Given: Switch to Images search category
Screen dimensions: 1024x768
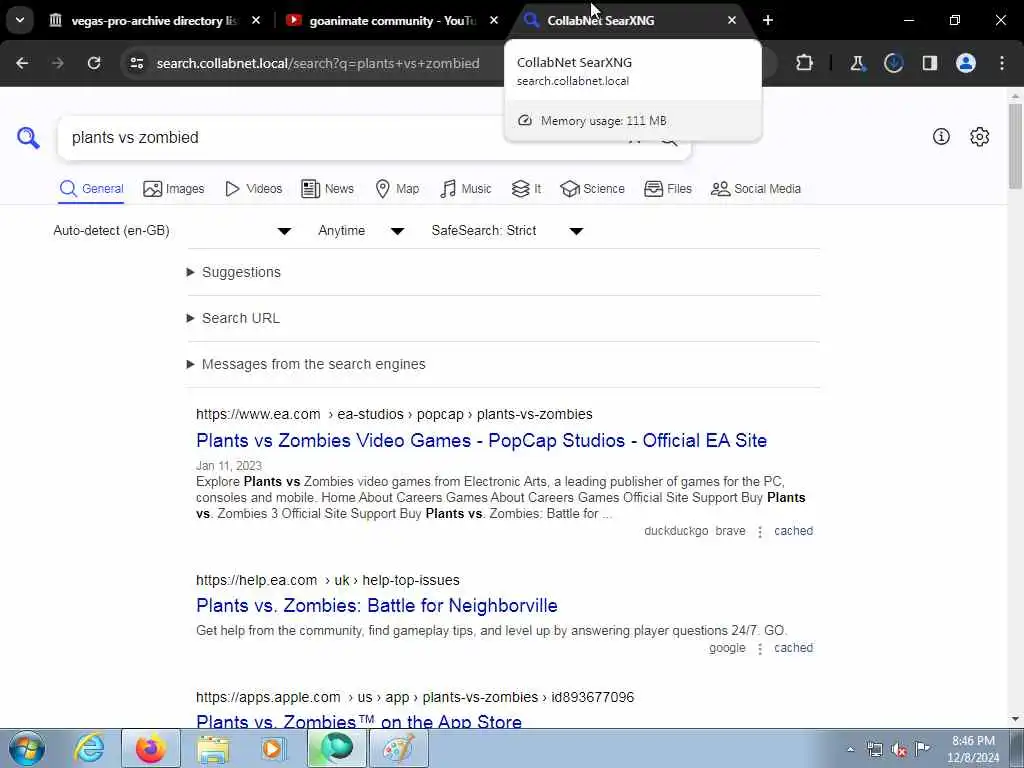Looking at the screenshot, I should (174, 189).
